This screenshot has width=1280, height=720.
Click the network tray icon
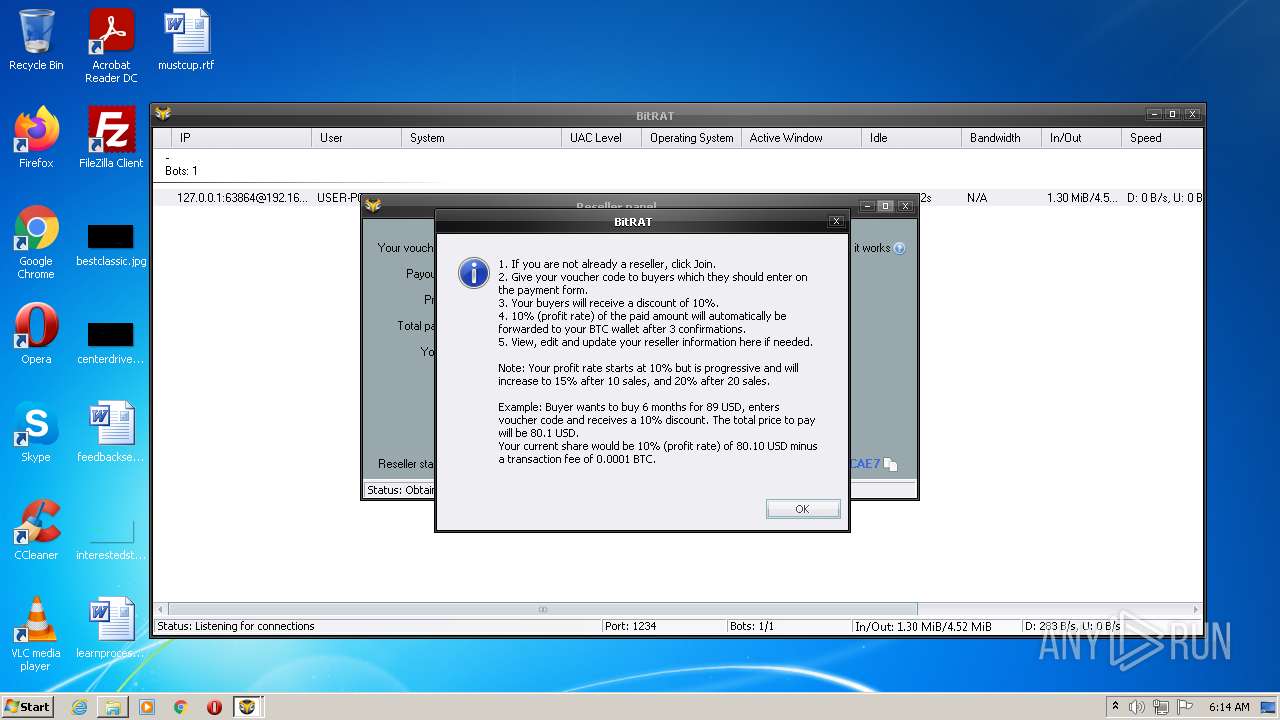coord(1161,707)
